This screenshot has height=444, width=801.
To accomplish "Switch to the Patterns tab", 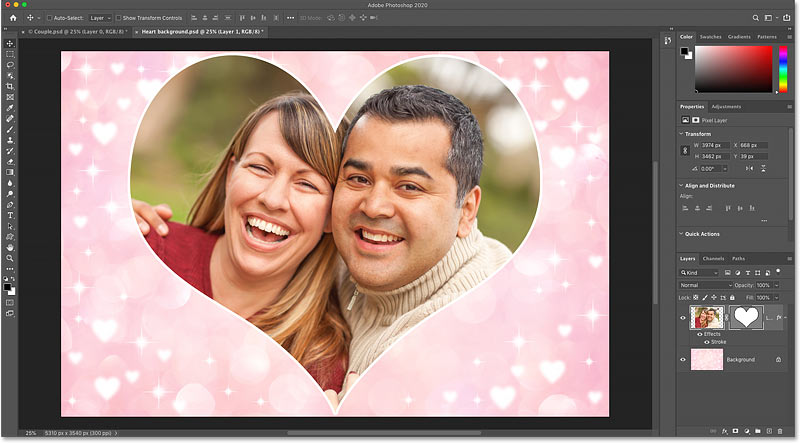I will (767, 37).
